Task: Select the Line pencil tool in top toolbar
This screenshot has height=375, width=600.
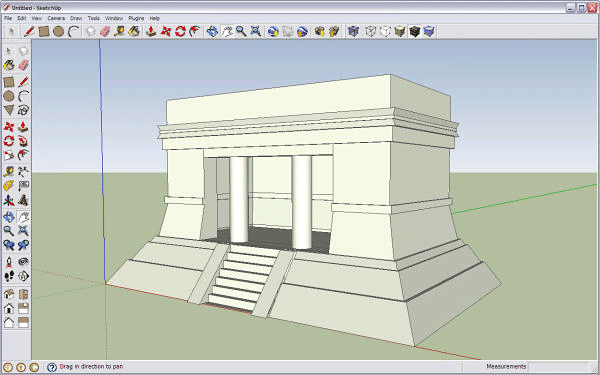Action: point(29,31)
